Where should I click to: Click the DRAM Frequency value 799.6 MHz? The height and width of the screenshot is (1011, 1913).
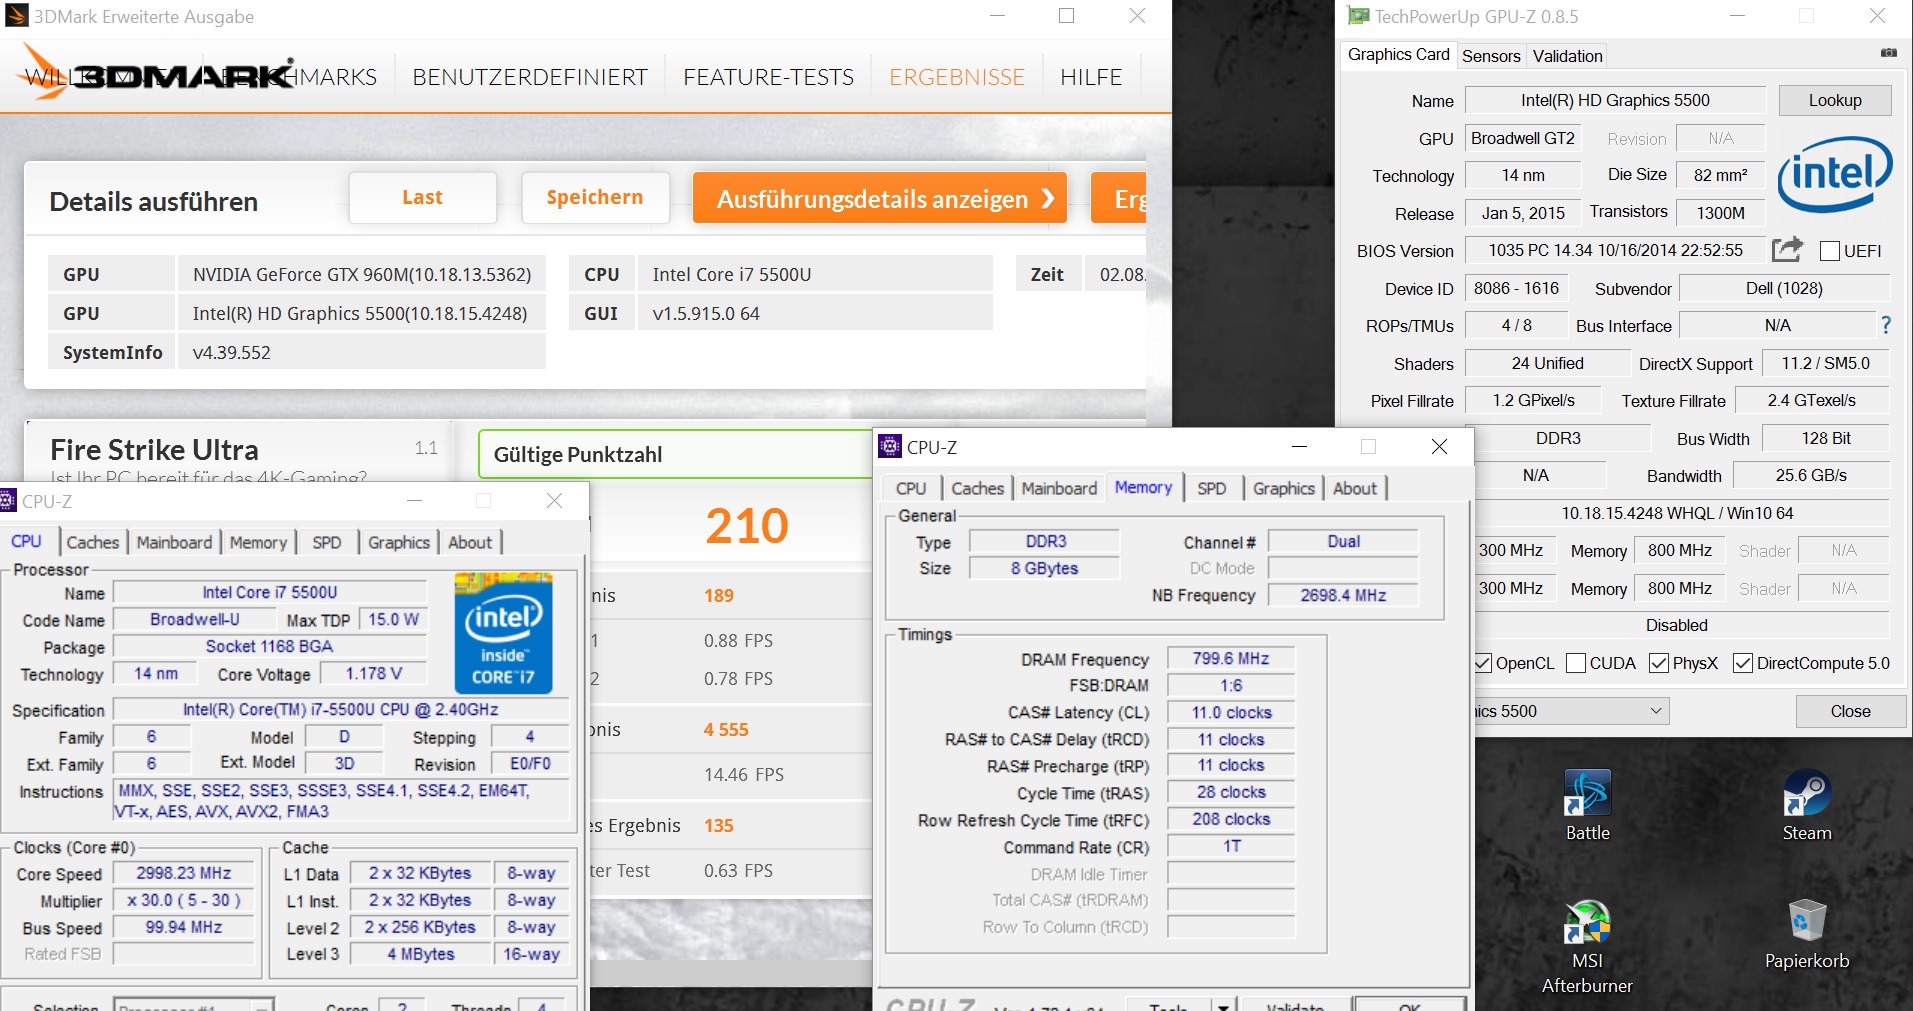click(1230, 658)
